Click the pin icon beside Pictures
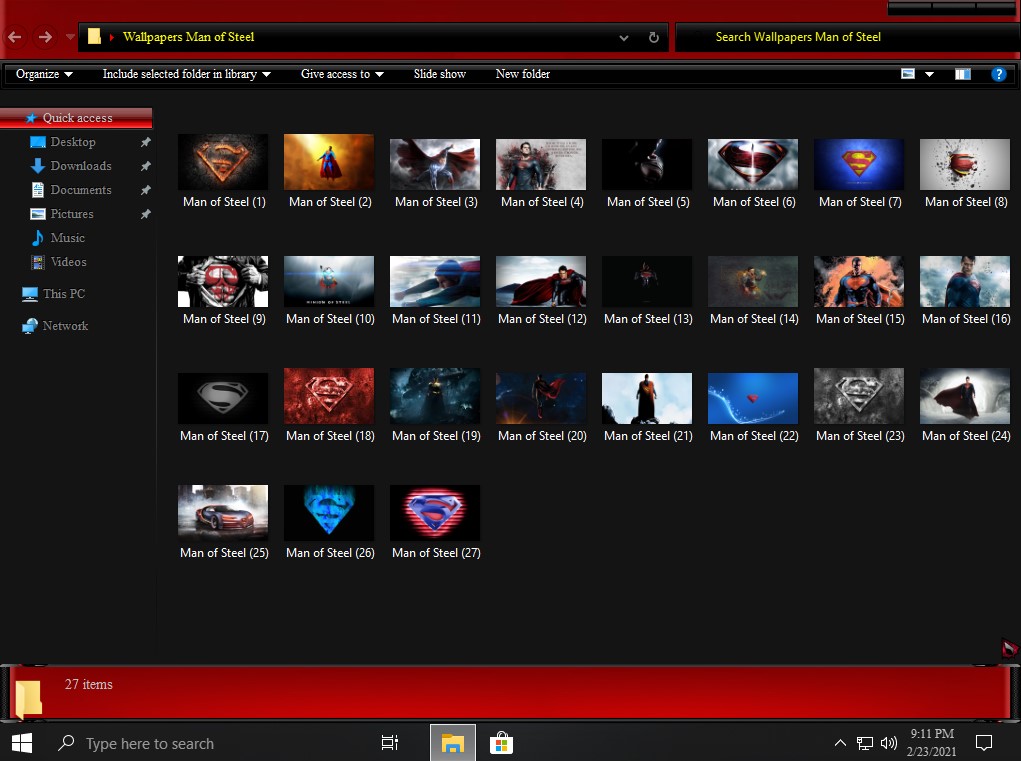This screenshot has height=761, width=1021. click(145, 214)
